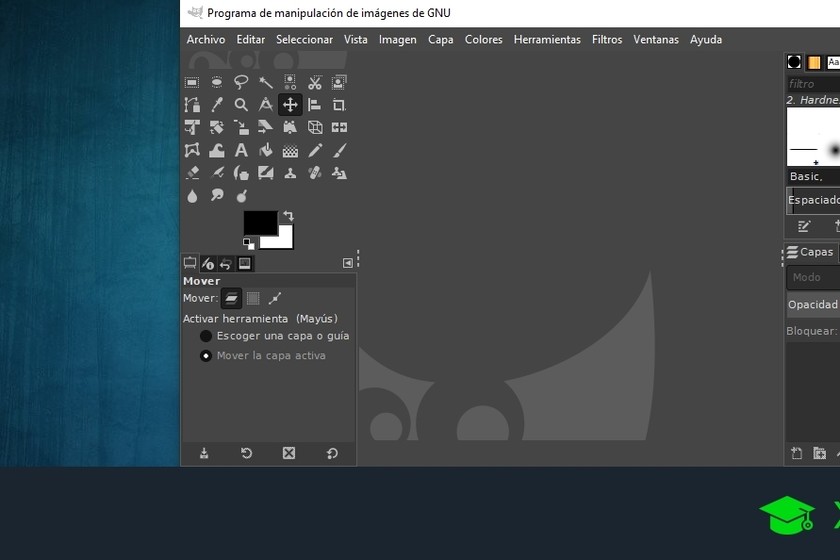
Task: Swap foreground and background colors
Action: tap(289, 215)
